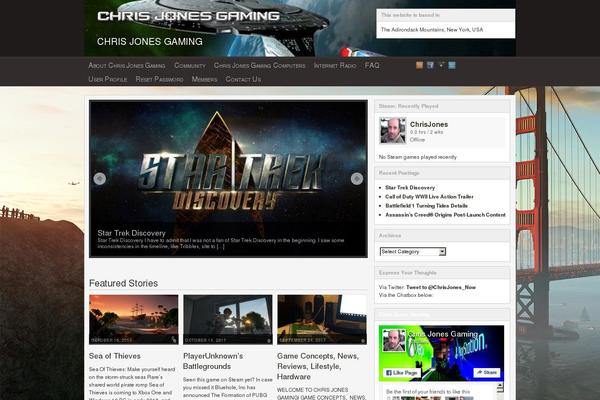
Task: Click Star Trek Discovery slider title
Action: pos(131,233)
